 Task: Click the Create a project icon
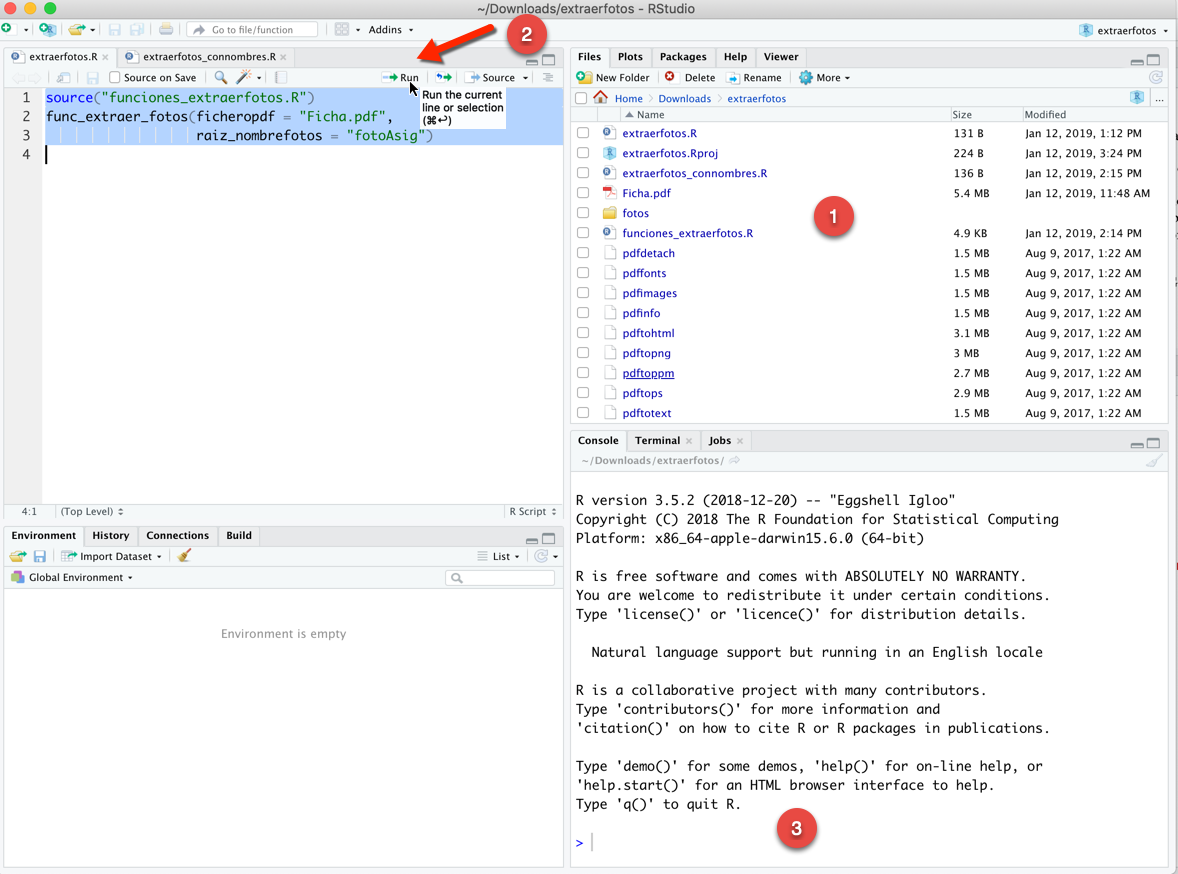click(47, 29)
